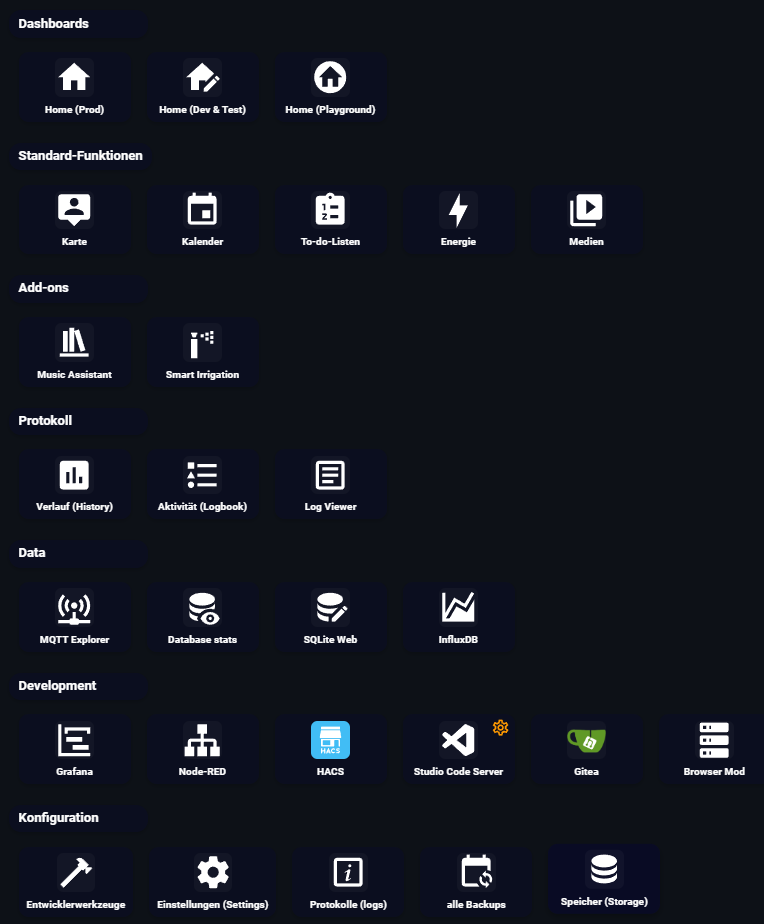764x924 pixels.
Task: Open the green Gitea cup icon
Action: pyautogui.click(x=586, y=740)
